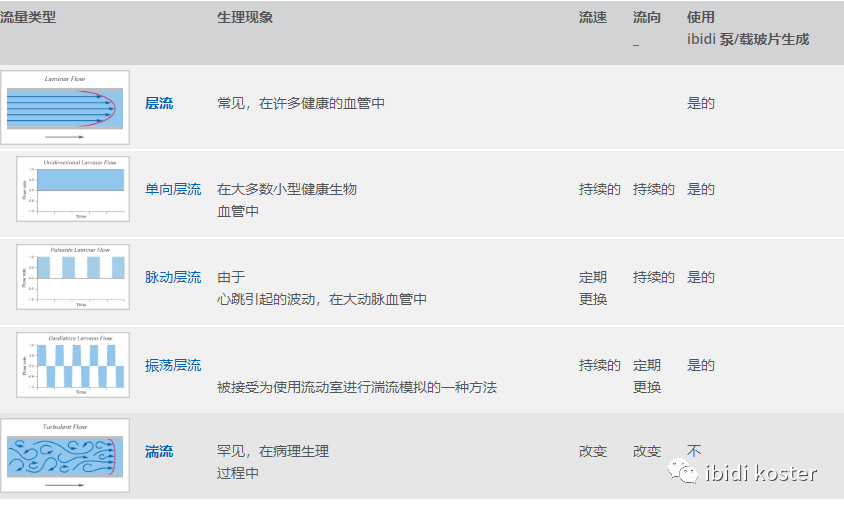844x508 pixels.
Task: Click 流向 cell 持续的 in 脉动层流 row
Action: click(653, 277)
